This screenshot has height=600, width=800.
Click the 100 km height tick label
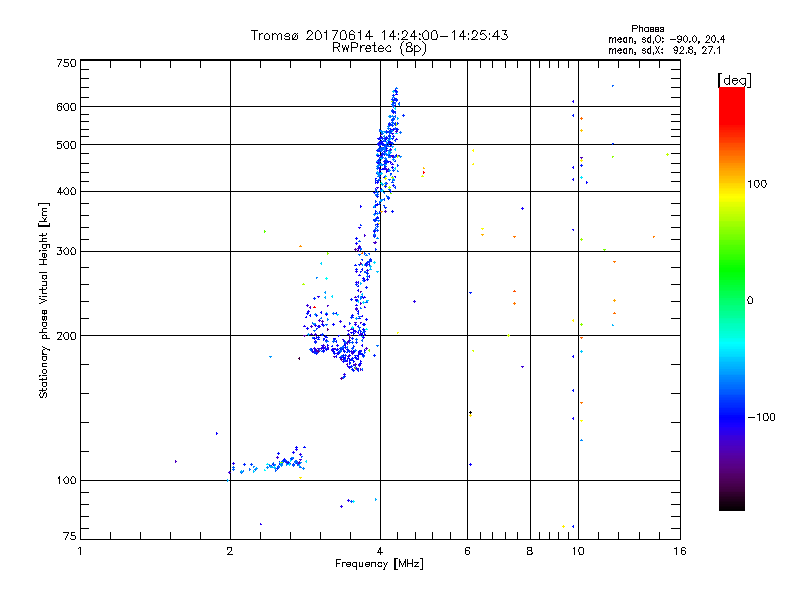[x=66, y=481]
